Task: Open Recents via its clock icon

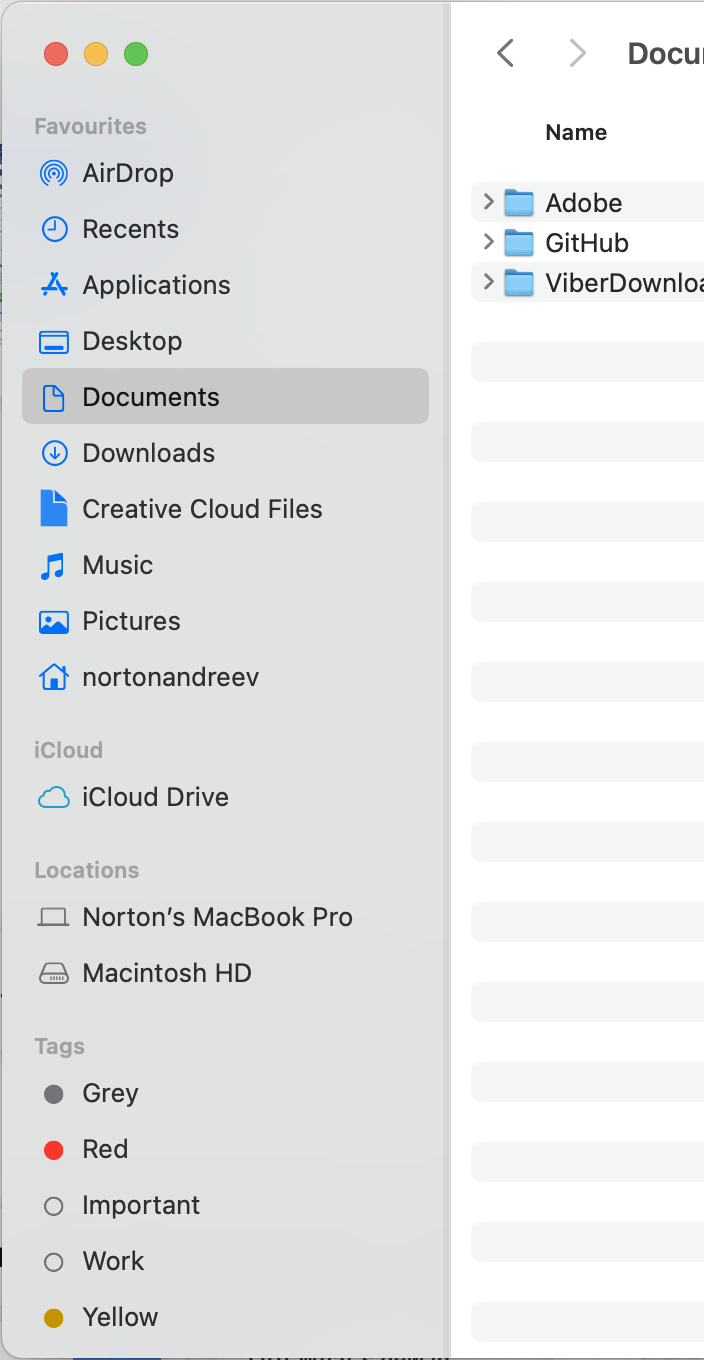Action: coord(54,229)
